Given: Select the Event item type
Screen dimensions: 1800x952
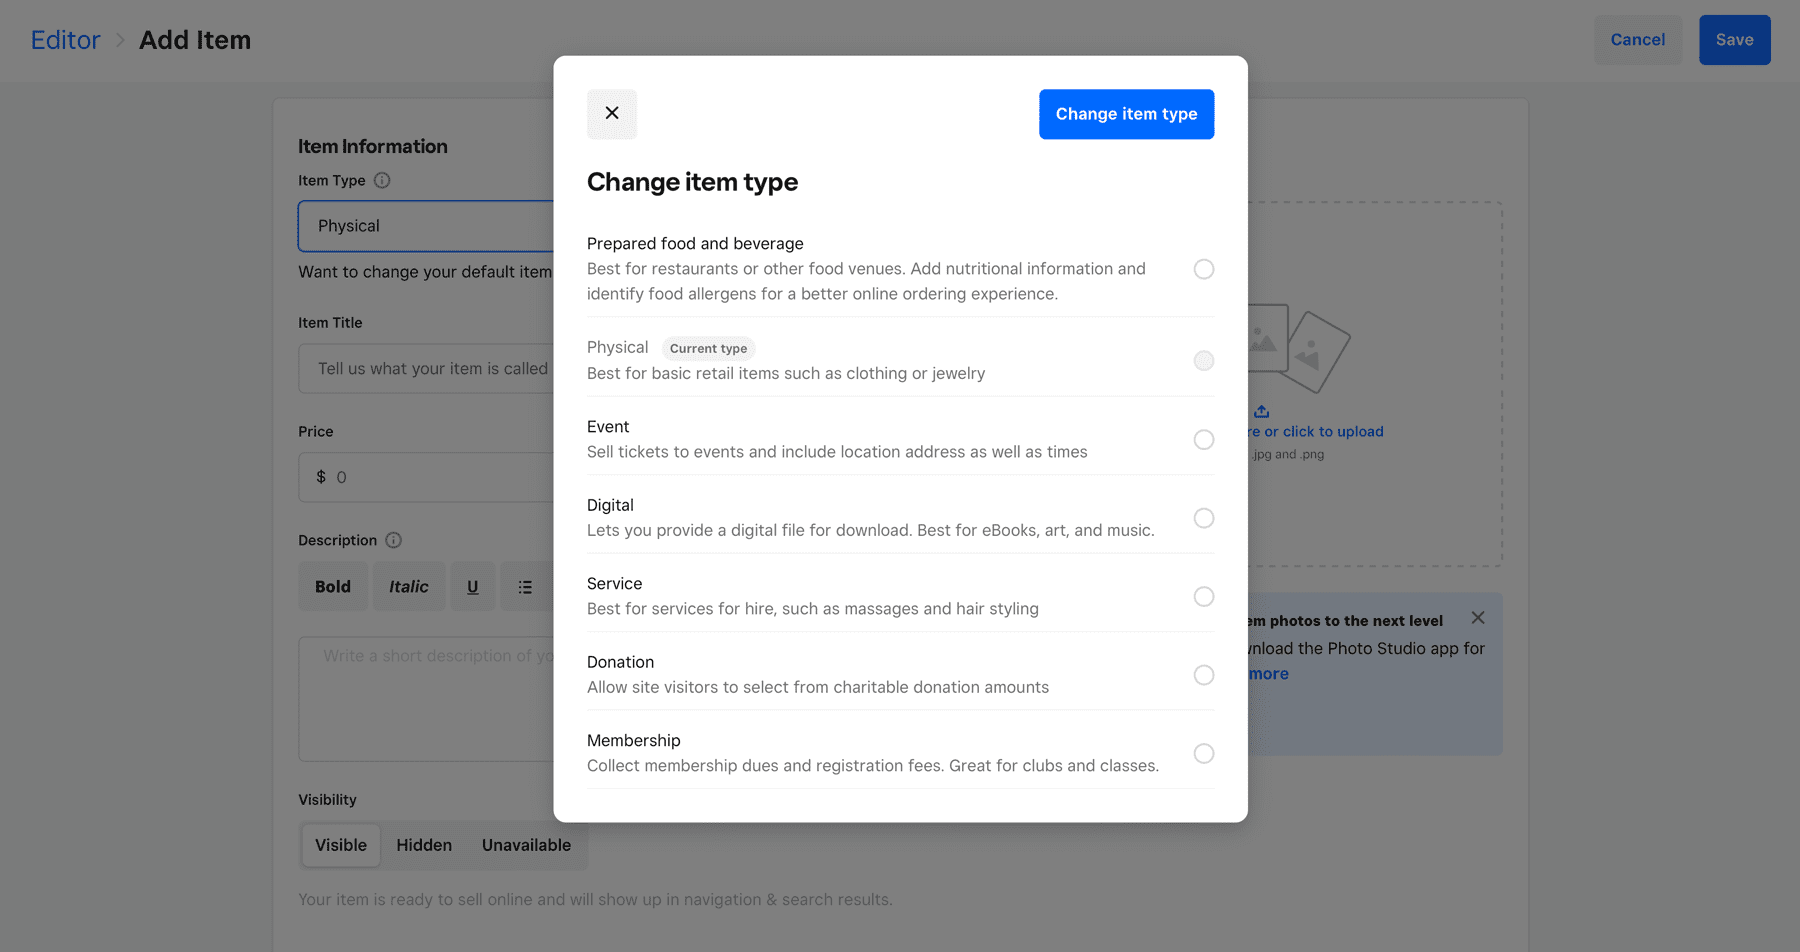Looking at the screenshot, I should [1204, 440].
